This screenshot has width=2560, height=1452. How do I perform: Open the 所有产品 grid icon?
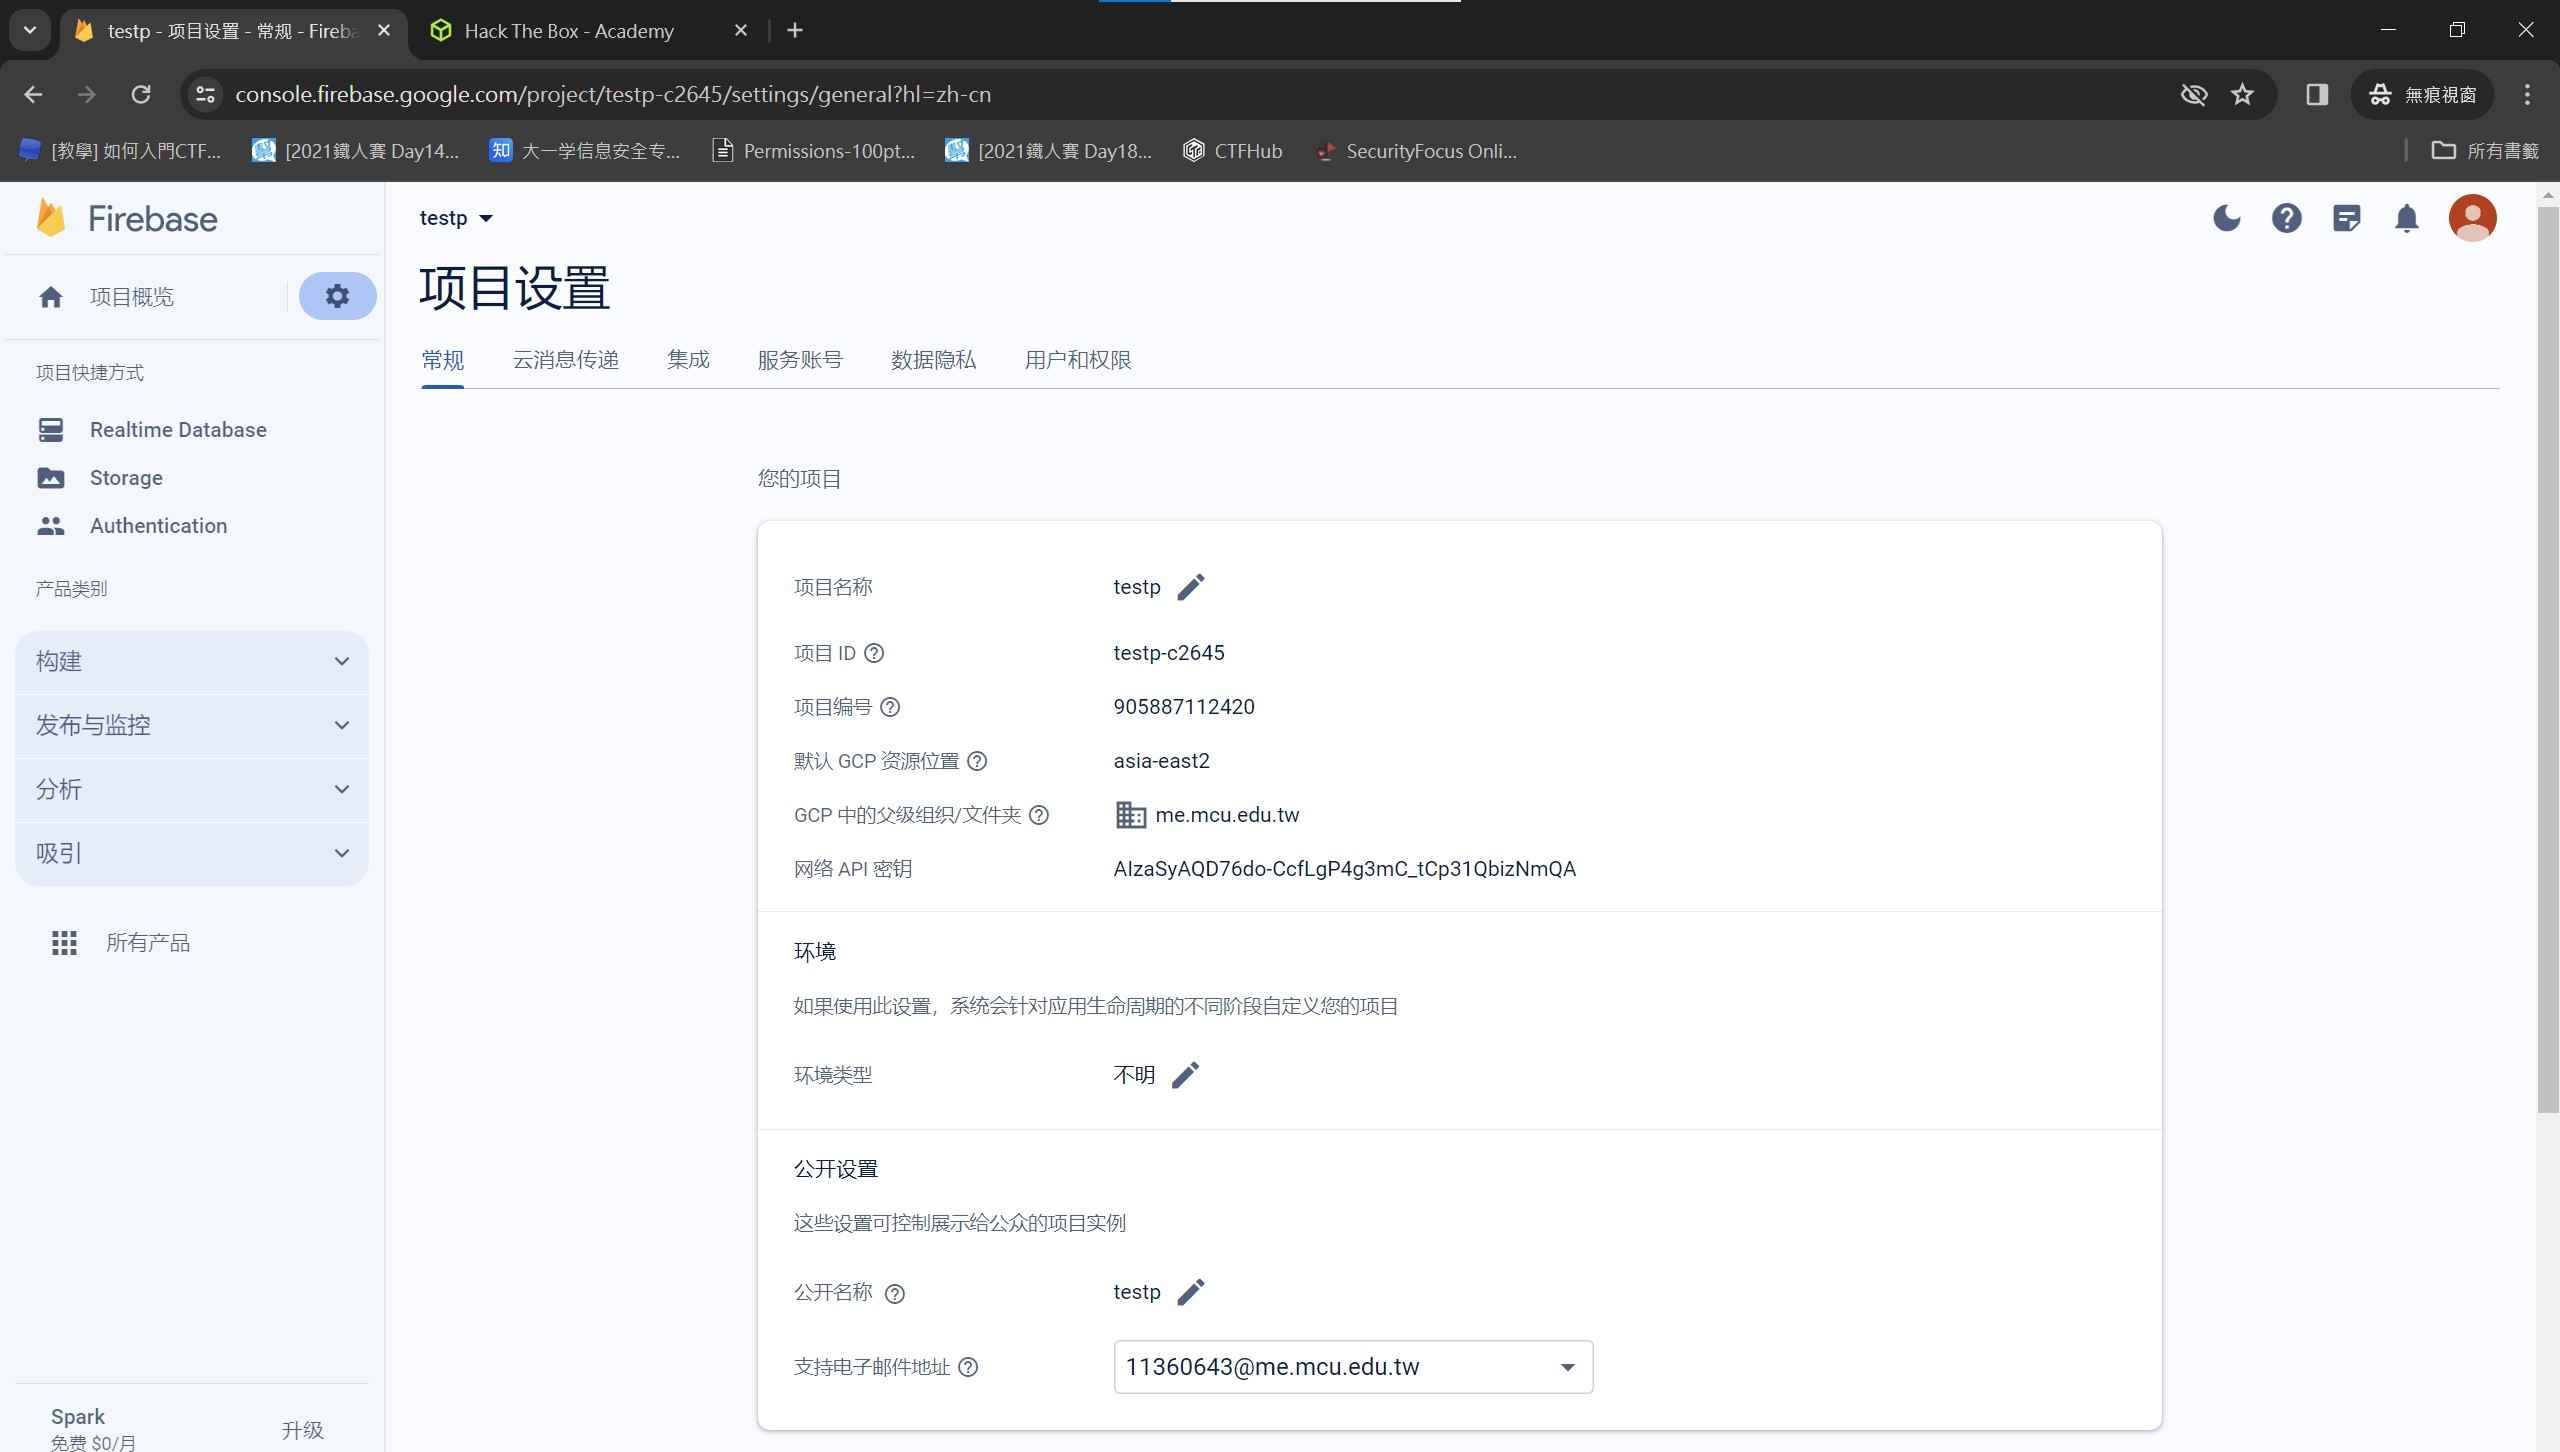point(65,943)
